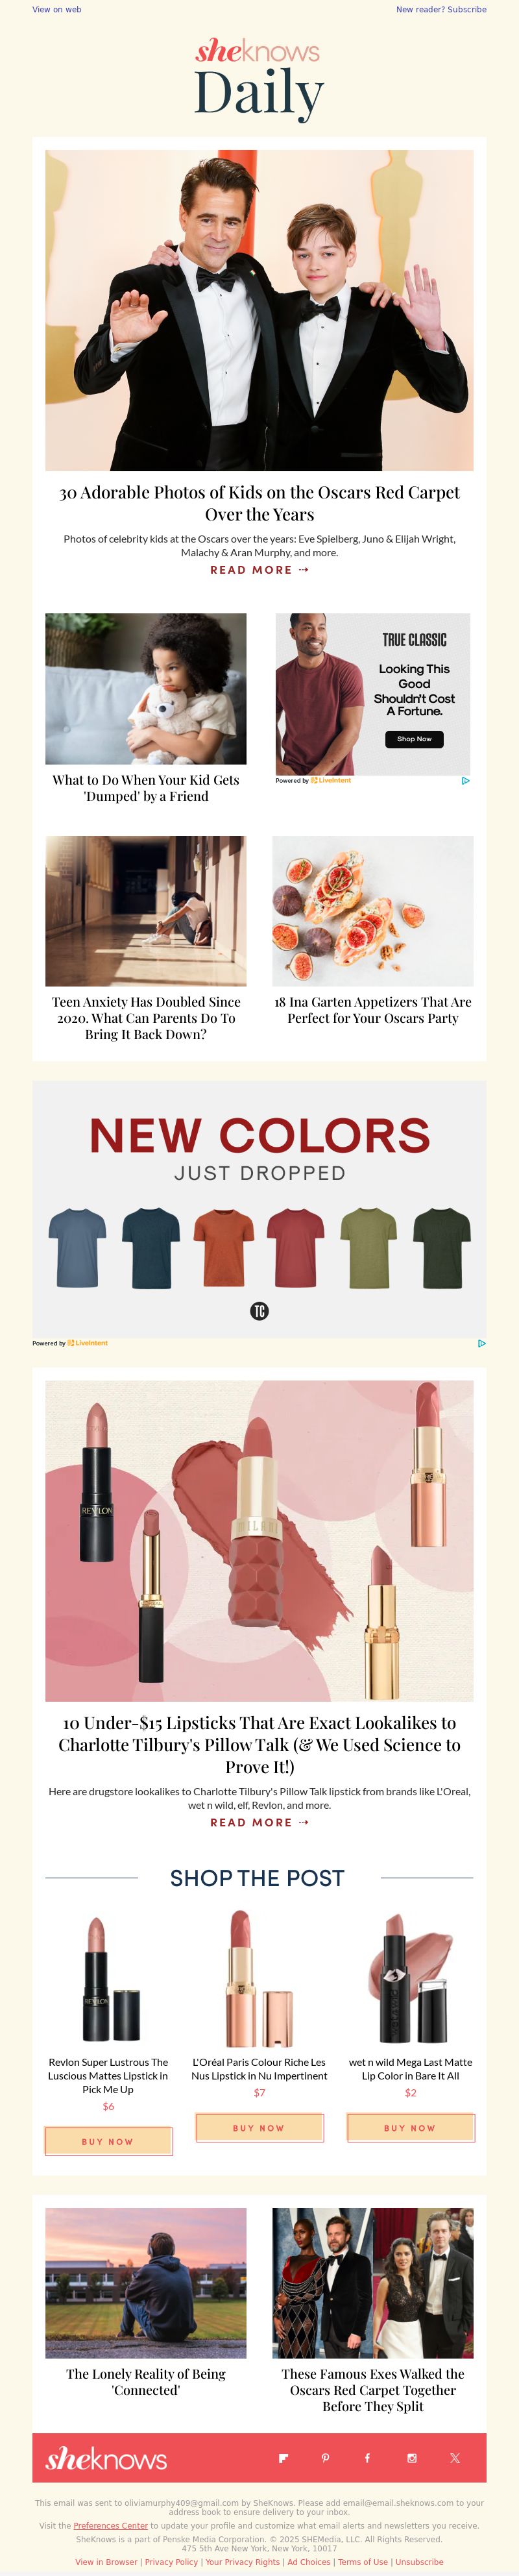The image size is (519, 2576).
Task: Click the View on web link
Action: click(57, 9)
